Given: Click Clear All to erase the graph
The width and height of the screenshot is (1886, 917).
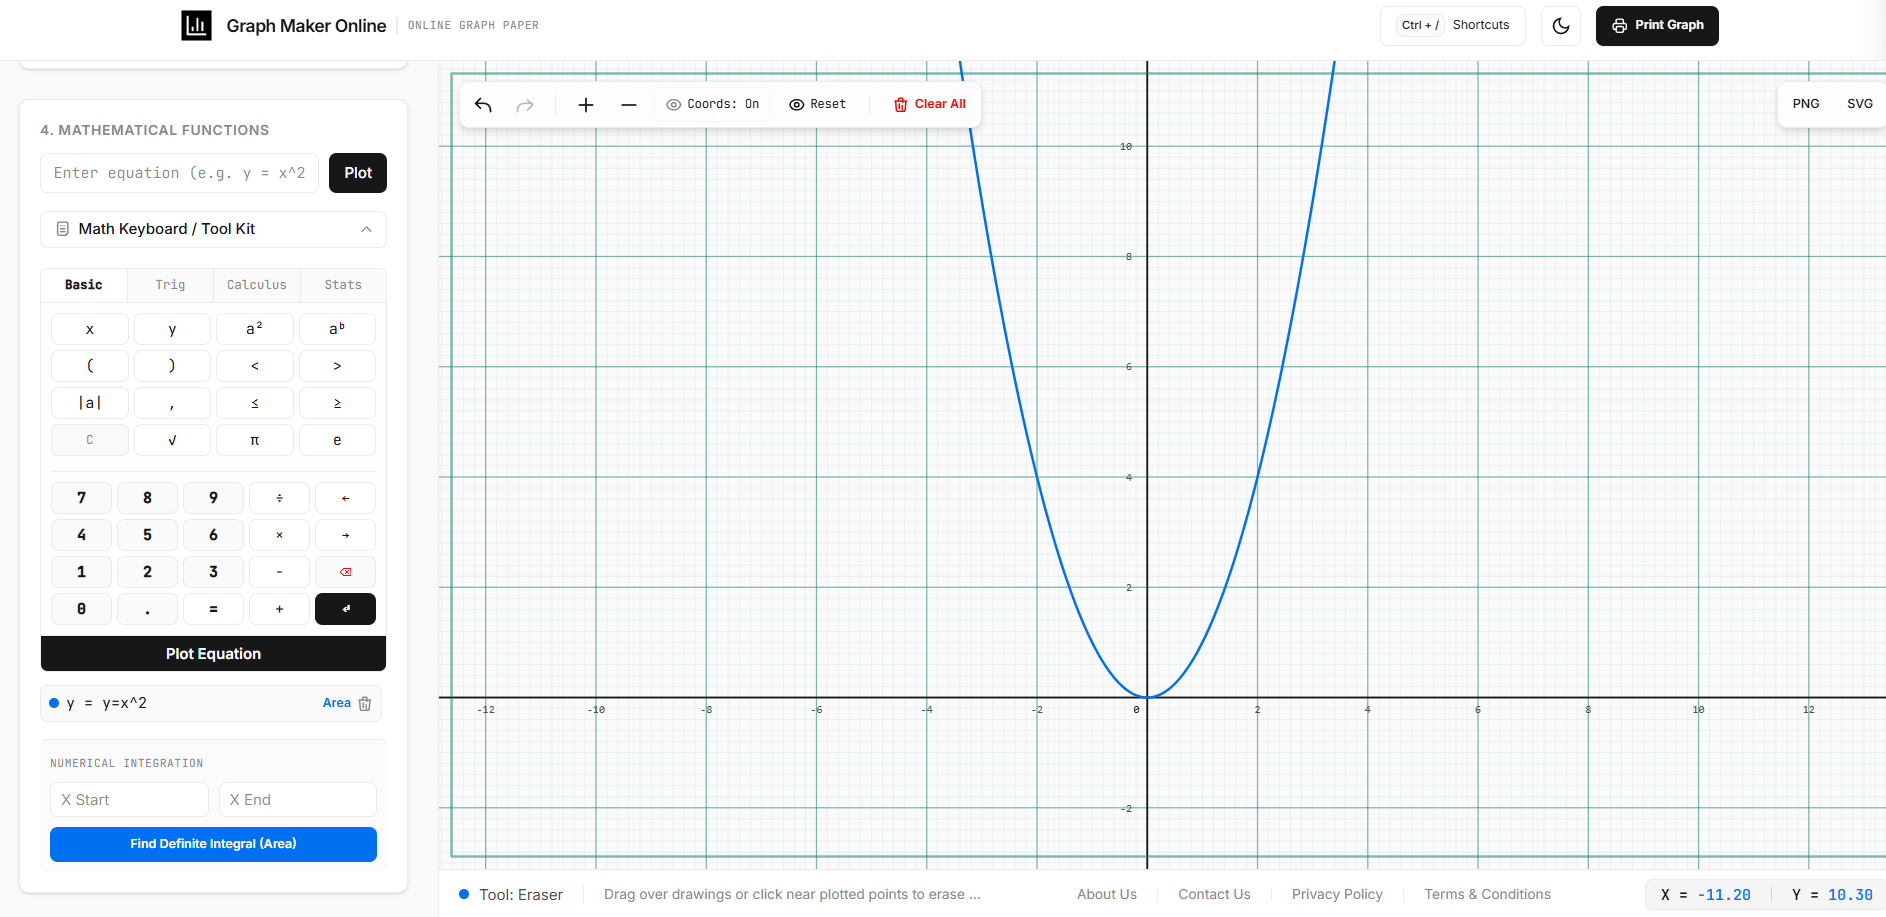Looking at the screenshot, I should (930, 104).
